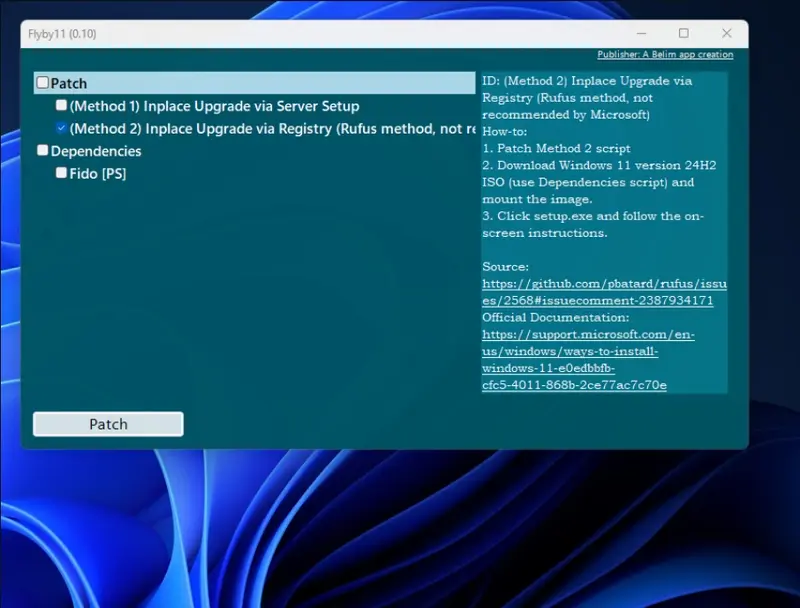Select the Method 1 Server Setup label
Screen dimensions: 800x608
214,106
